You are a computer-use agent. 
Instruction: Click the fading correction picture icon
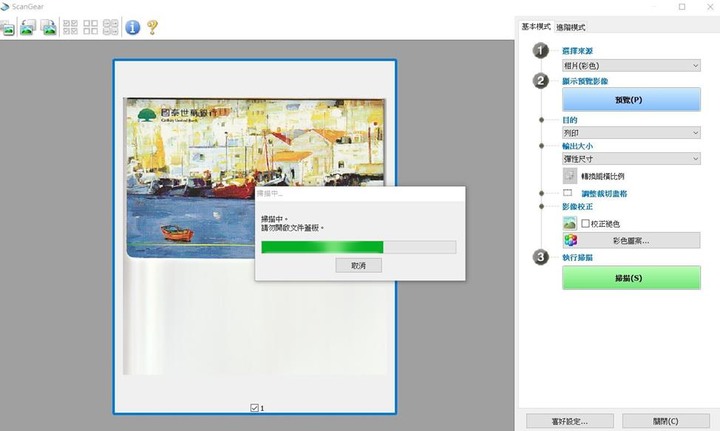pos(570,224)
